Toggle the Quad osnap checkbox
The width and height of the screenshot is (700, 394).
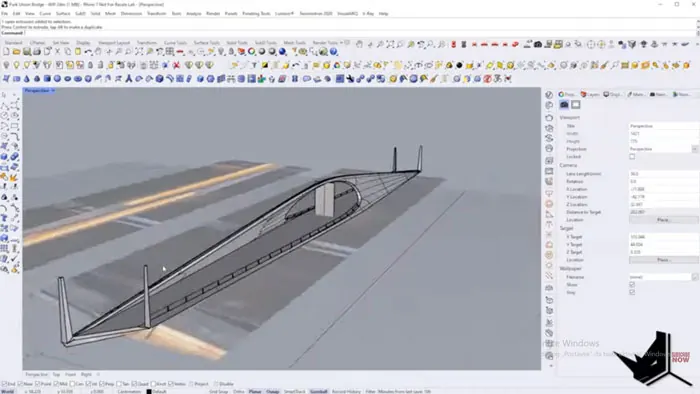pos(134,384)
